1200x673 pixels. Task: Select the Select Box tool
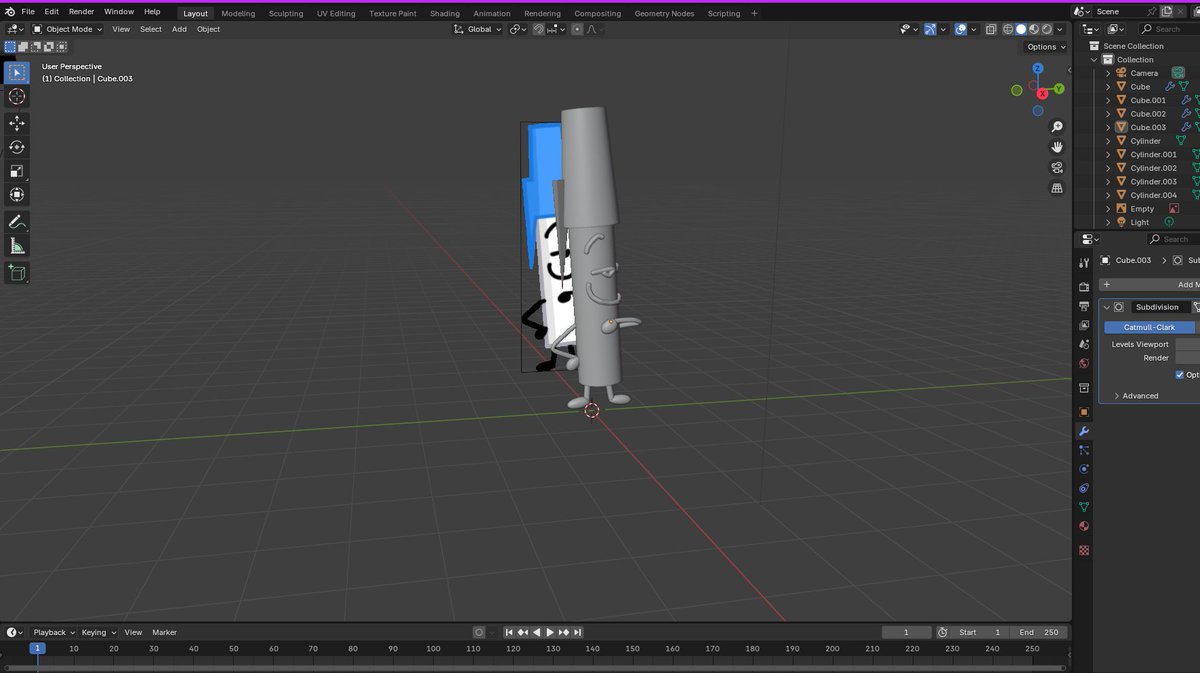click(x=17, y=72)
